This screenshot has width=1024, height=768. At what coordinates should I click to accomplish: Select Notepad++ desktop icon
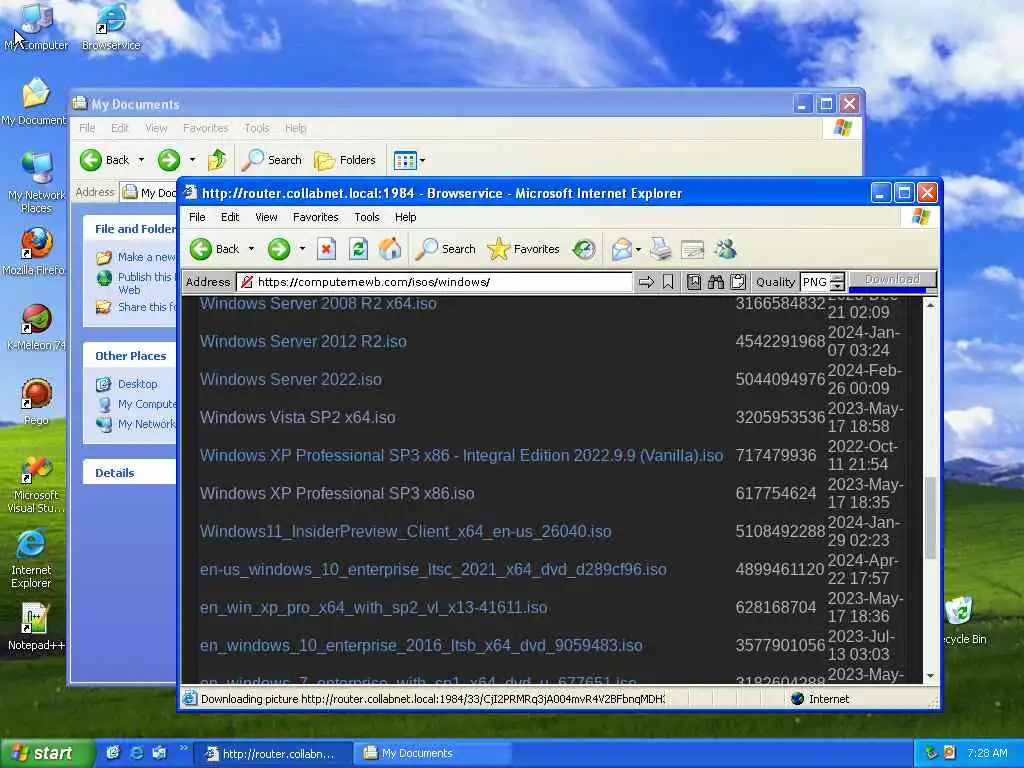click(x=35, y=627)
